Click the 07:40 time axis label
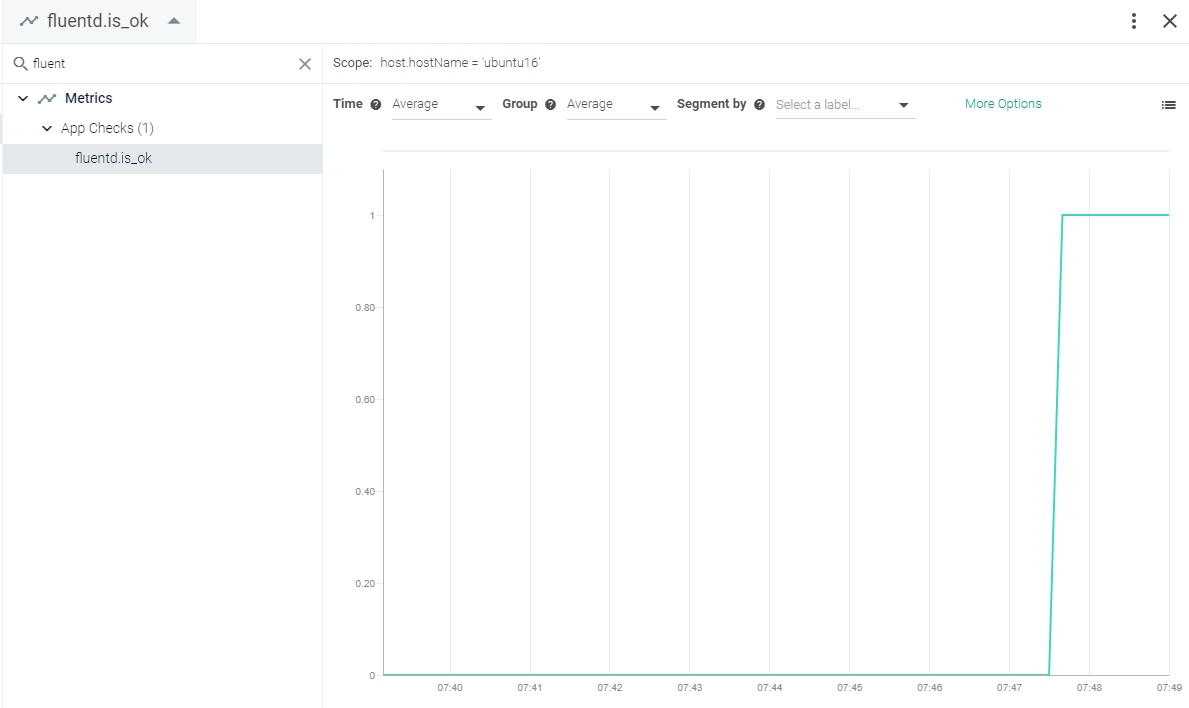The height and width of the screenshot is (708, 1189). [450, 688]
